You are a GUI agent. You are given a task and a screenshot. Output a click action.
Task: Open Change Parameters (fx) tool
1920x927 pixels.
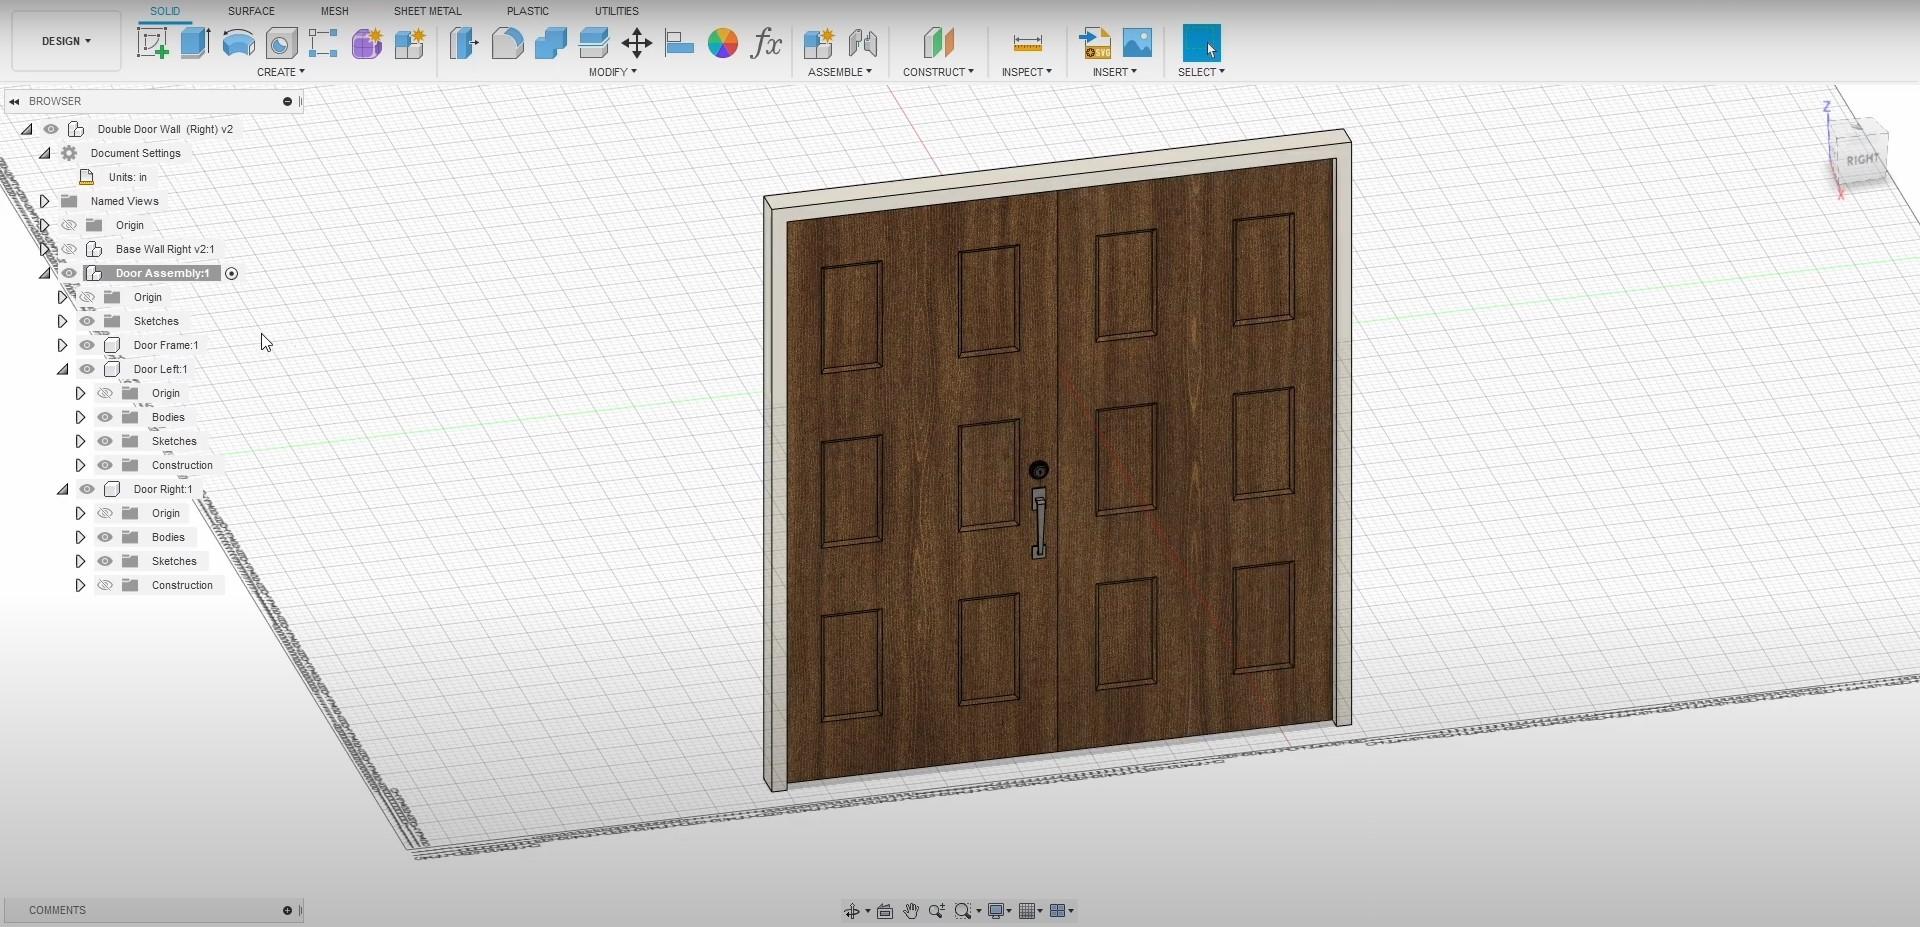[766, 43]
